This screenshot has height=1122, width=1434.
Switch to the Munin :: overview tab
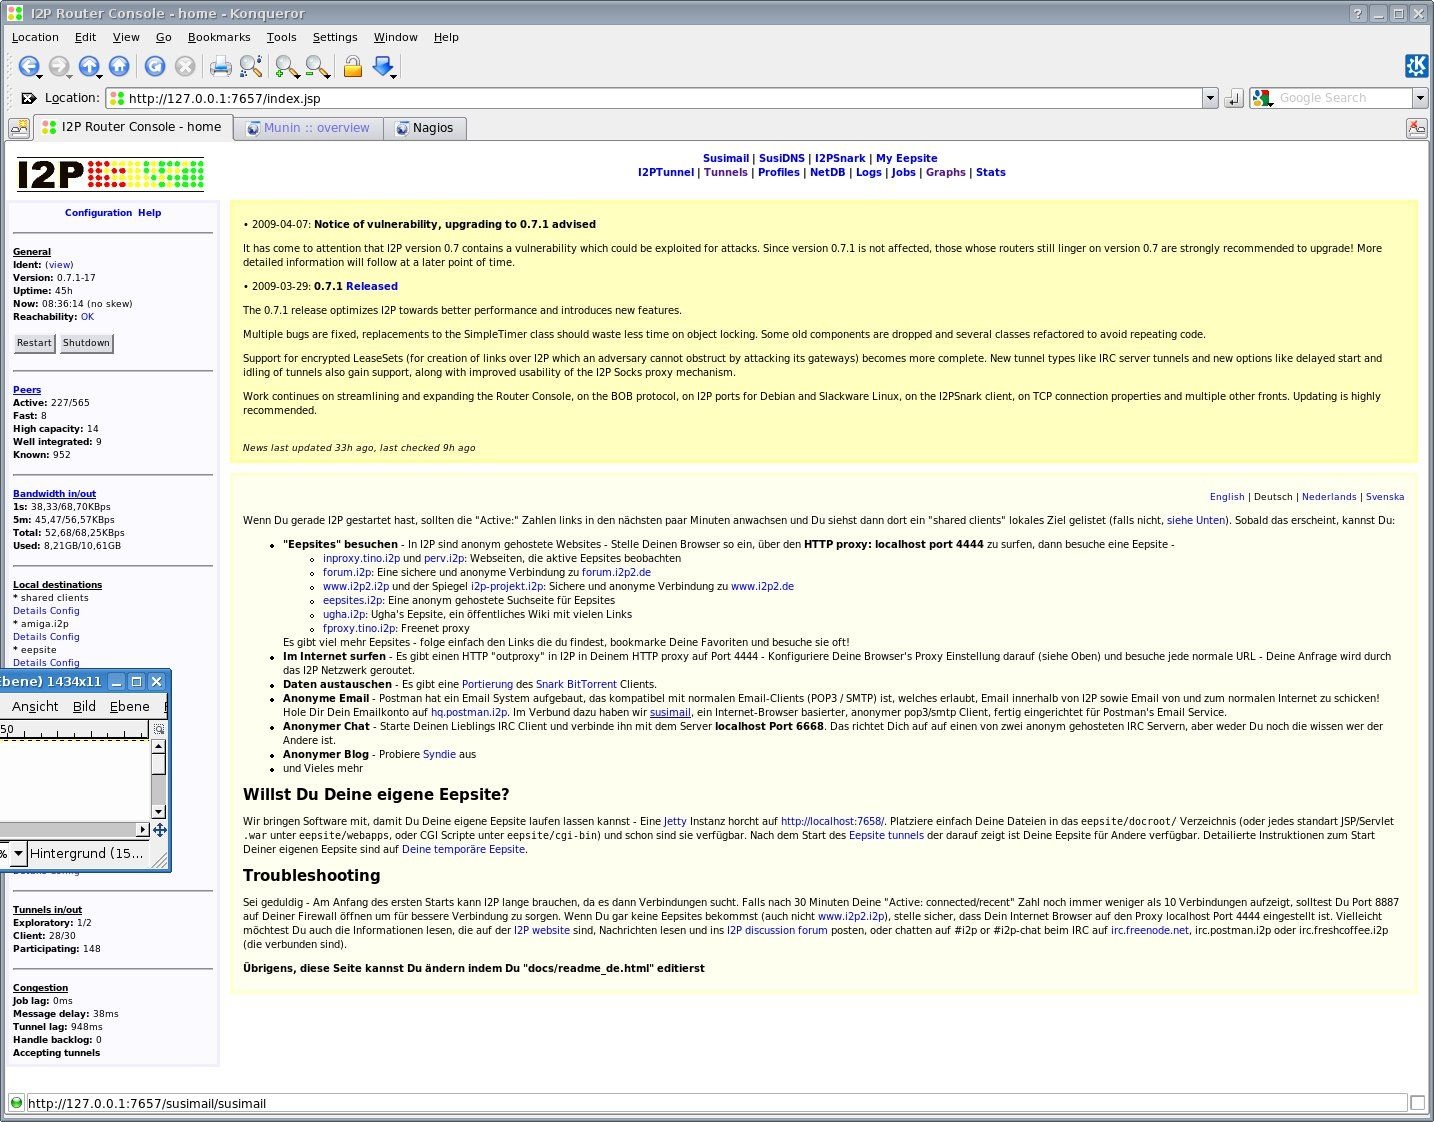[x=316, y=128]
